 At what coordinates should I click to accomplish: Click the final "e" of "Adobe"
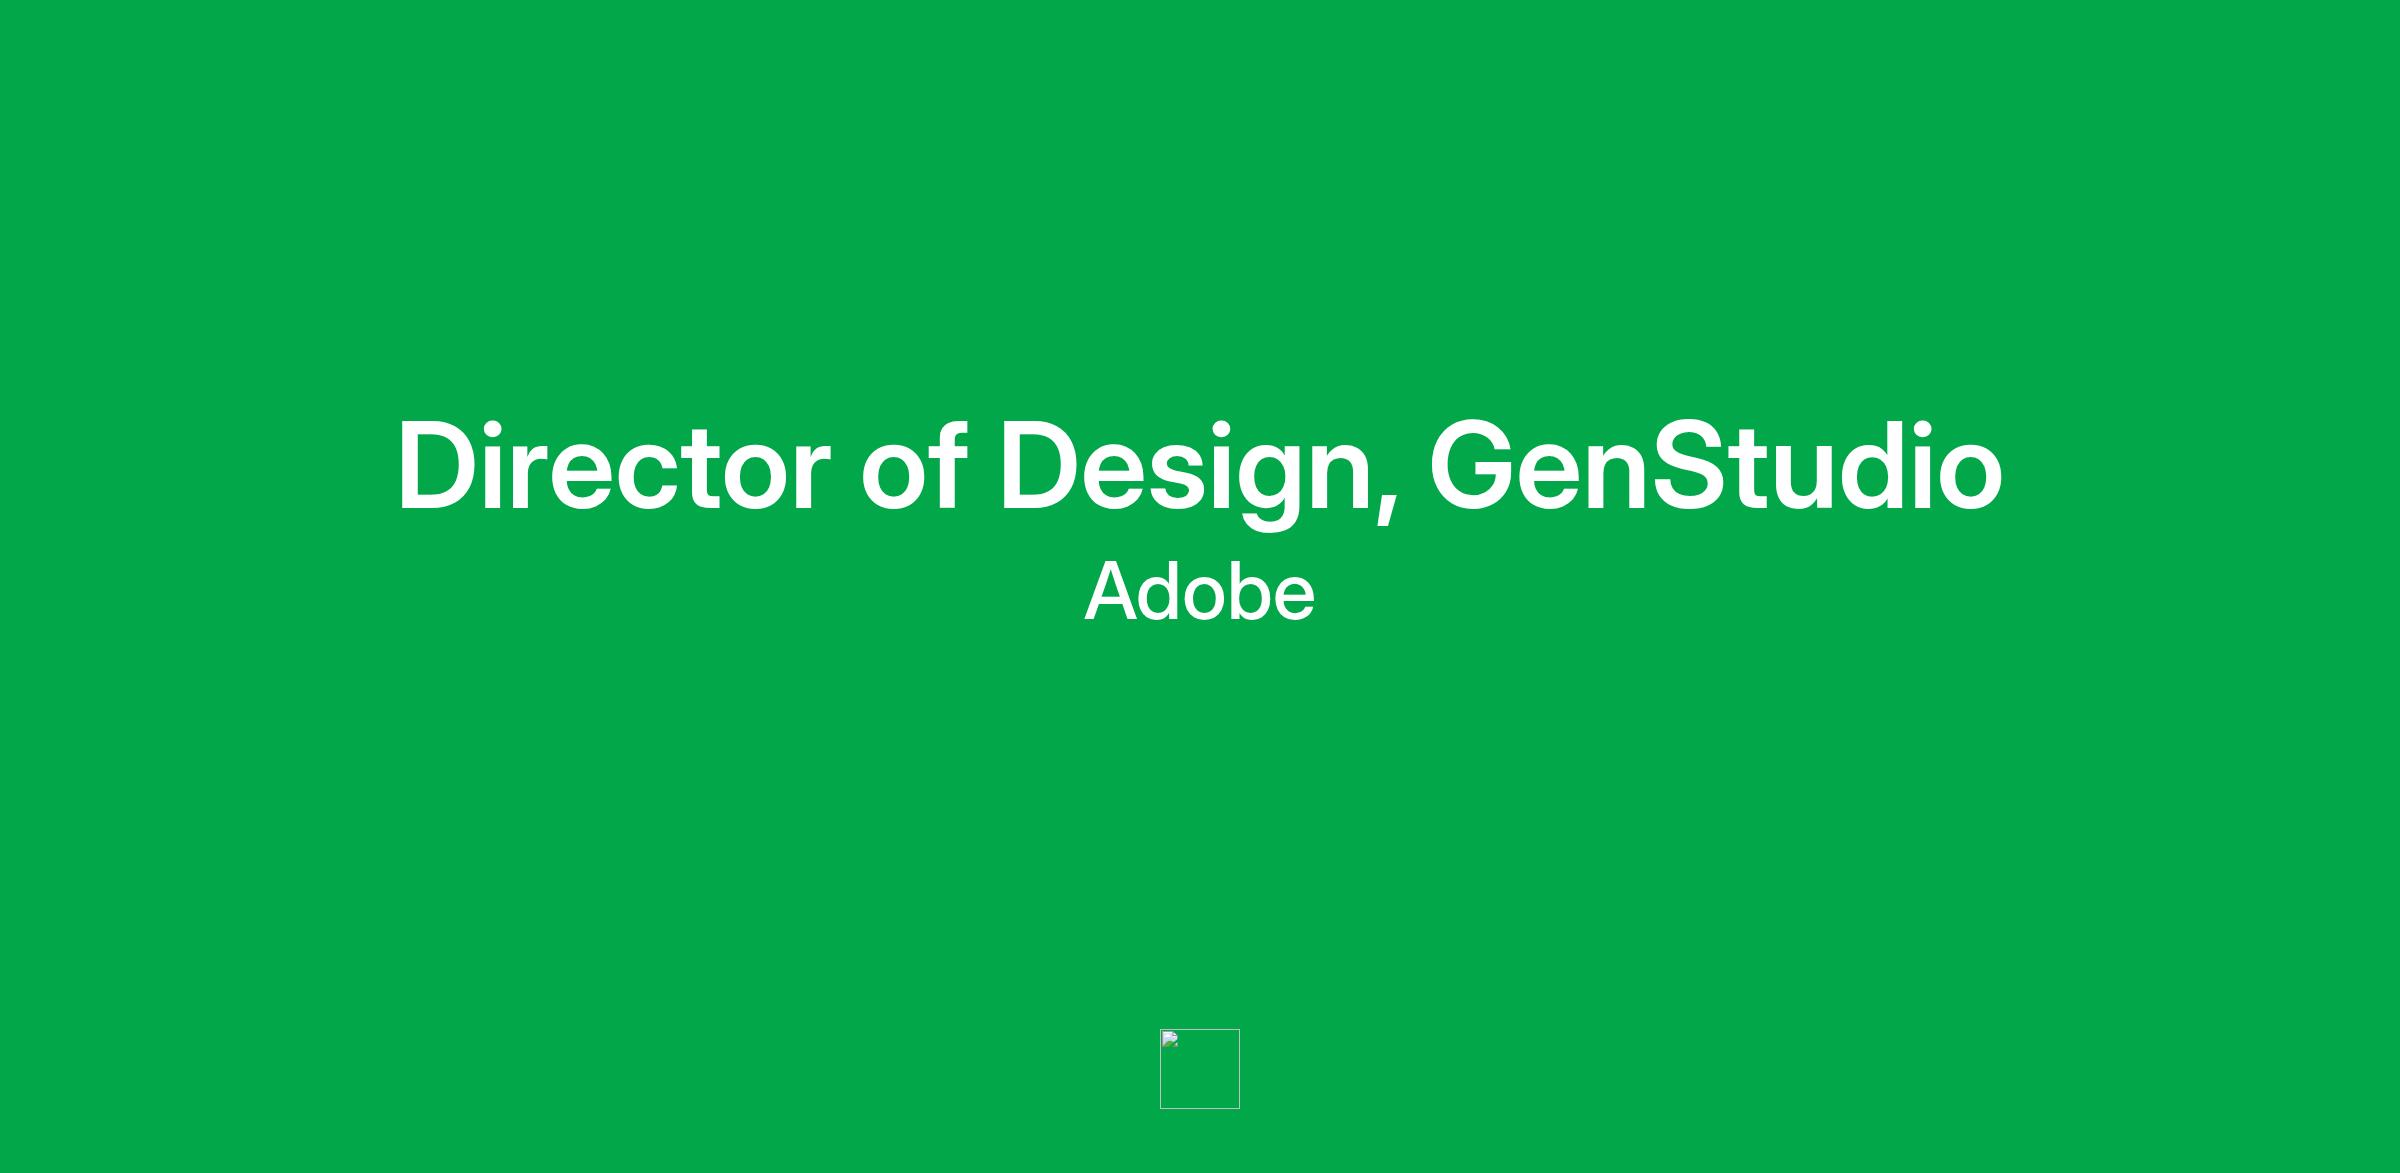click(x=1292, y=599)
